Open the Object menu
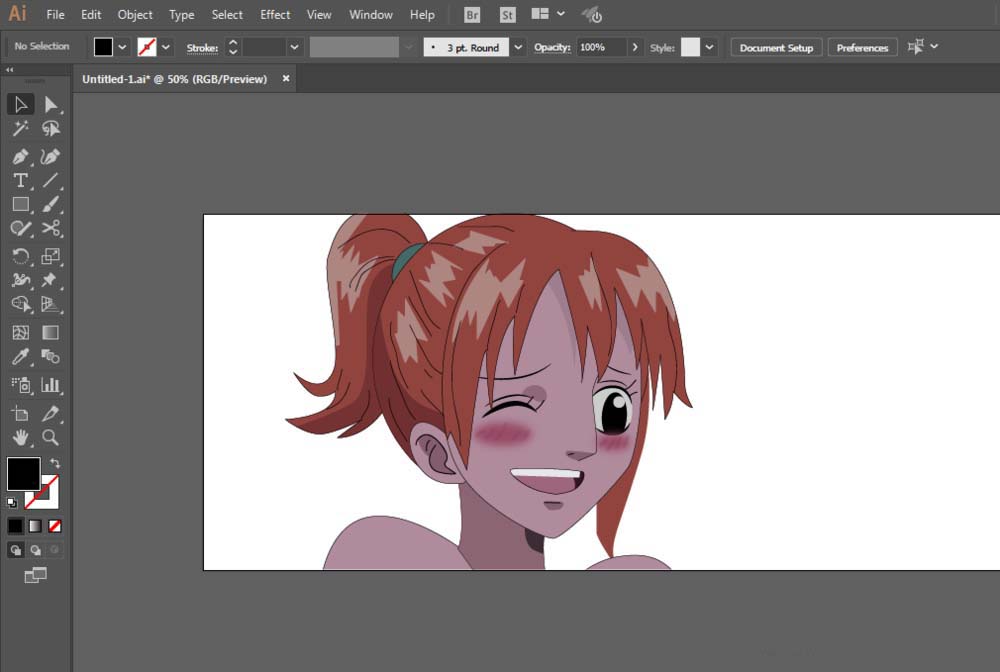The height and width of the screenshot is (672, 1000). coord(135,15)
